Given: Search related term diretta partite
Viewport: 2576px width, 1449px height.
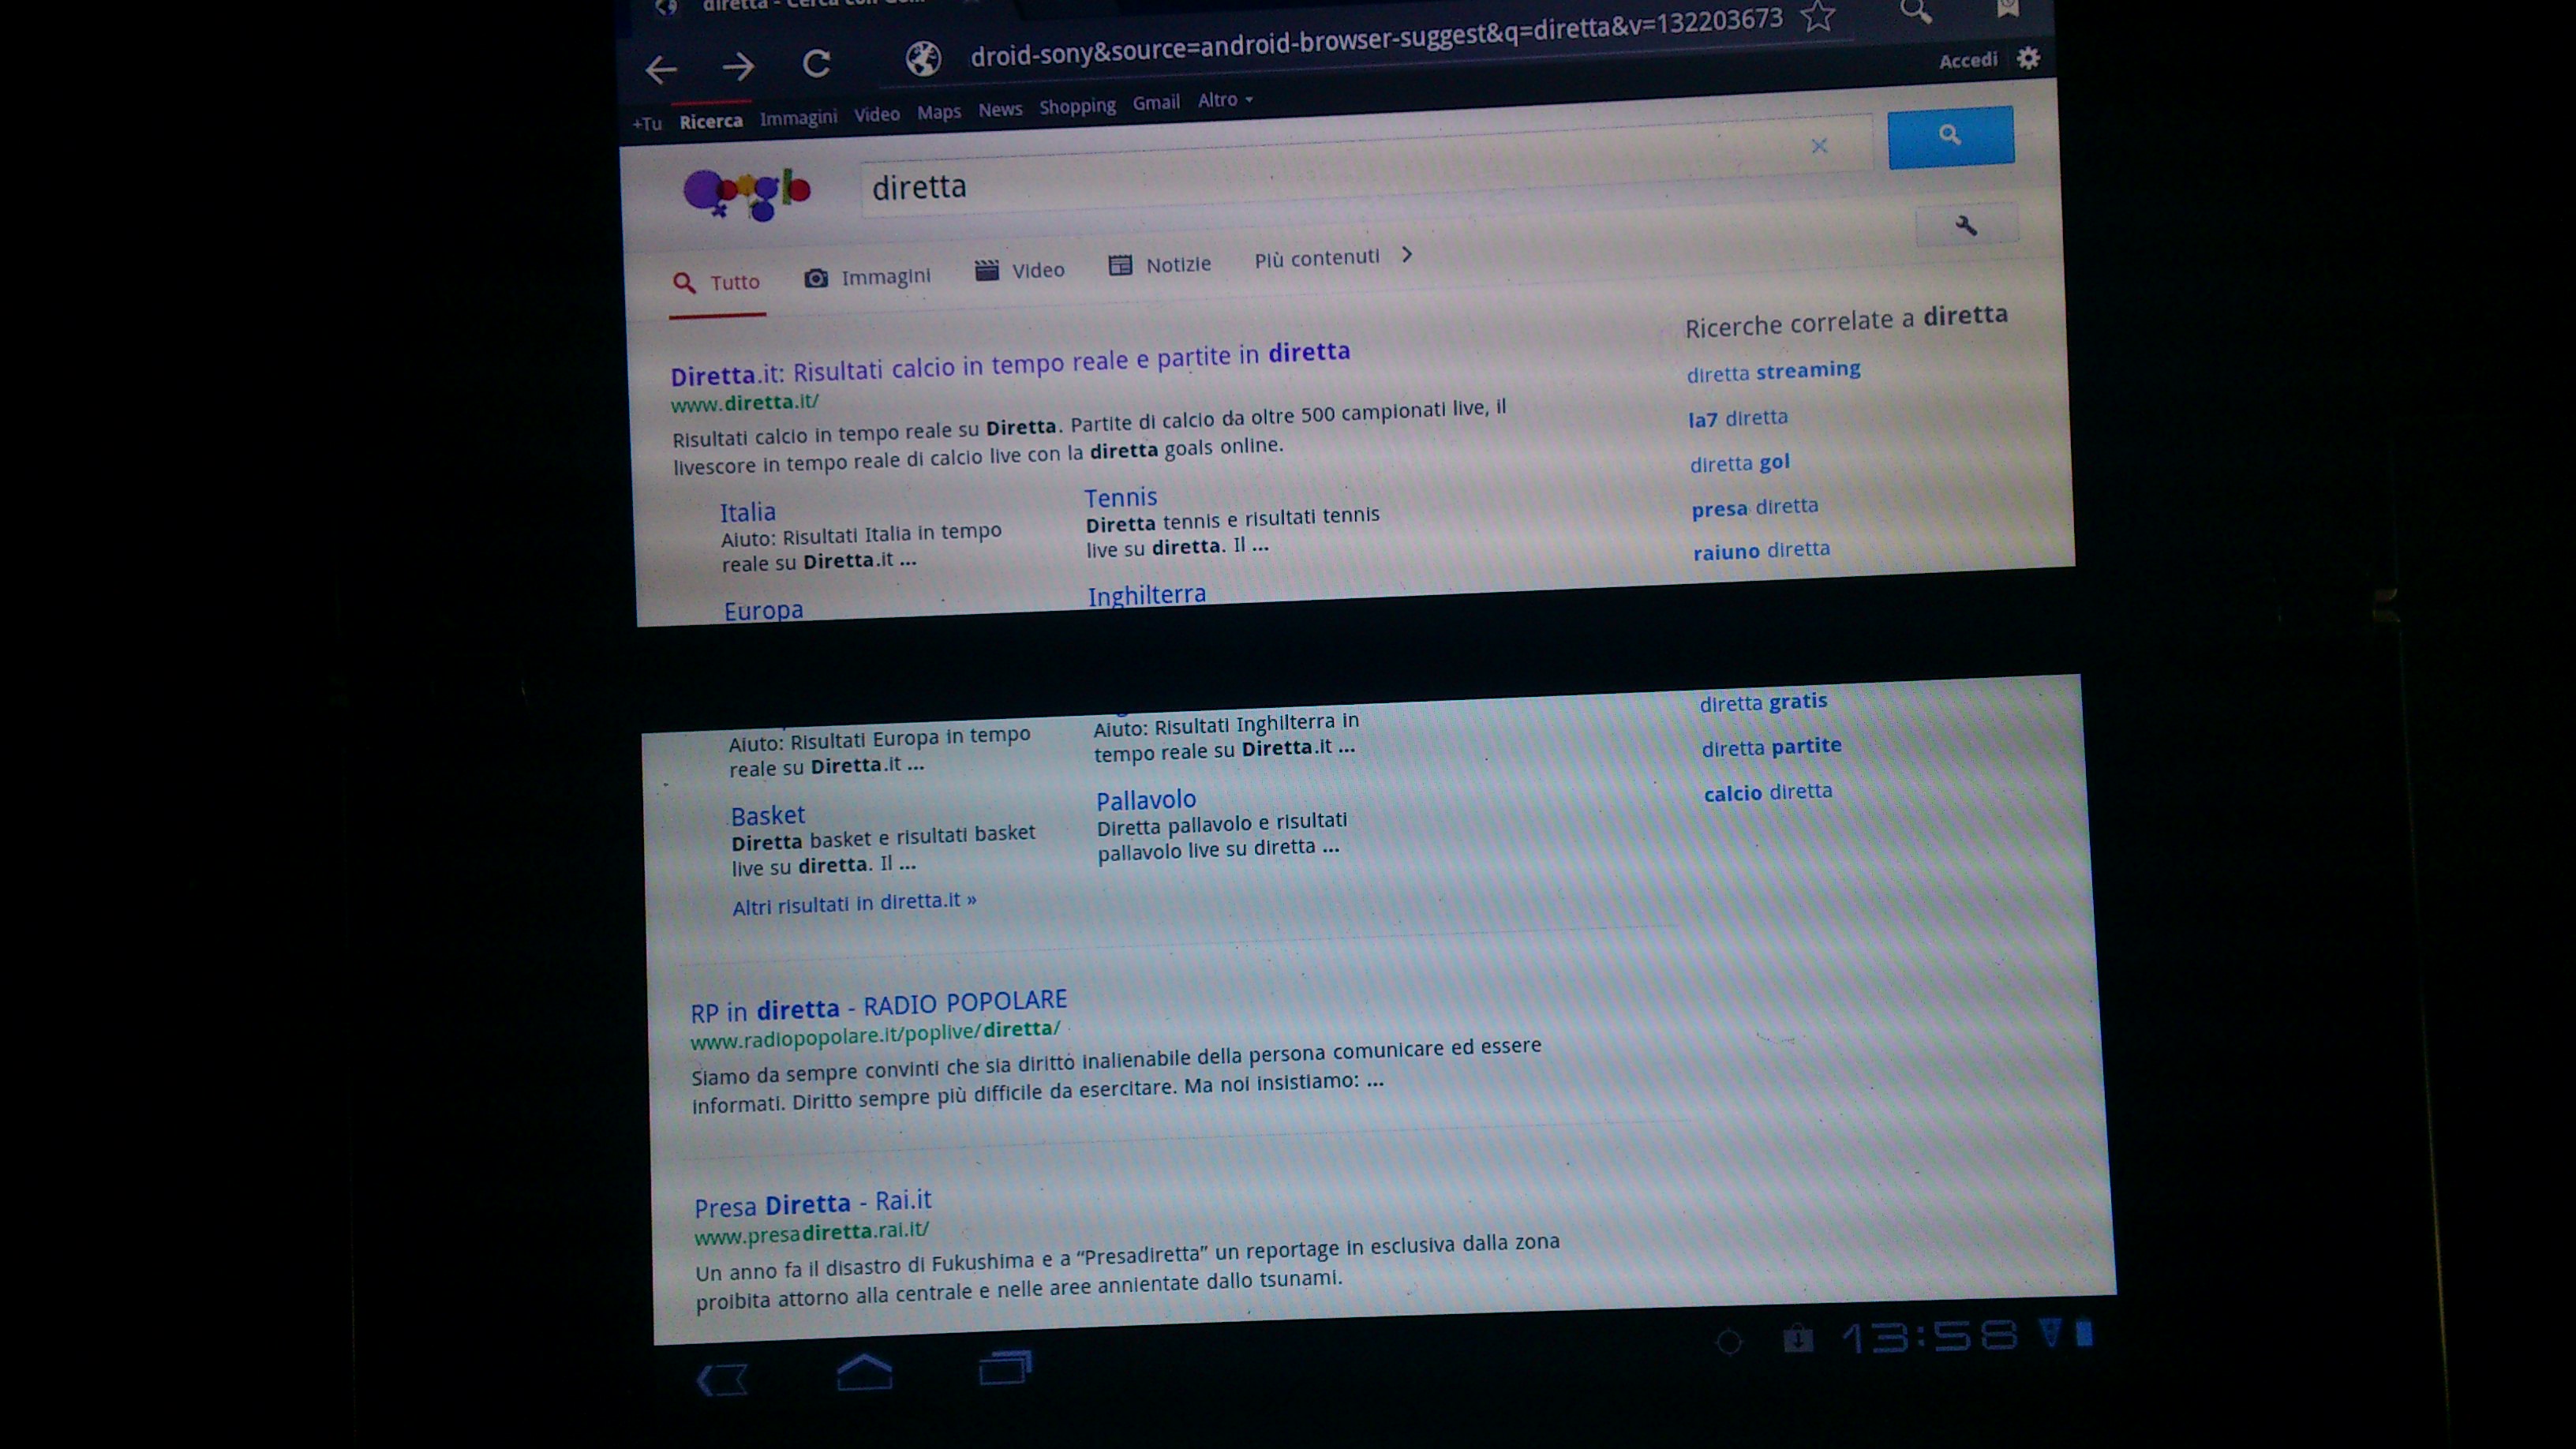Looking at the screenshot, I should 1772,747.
